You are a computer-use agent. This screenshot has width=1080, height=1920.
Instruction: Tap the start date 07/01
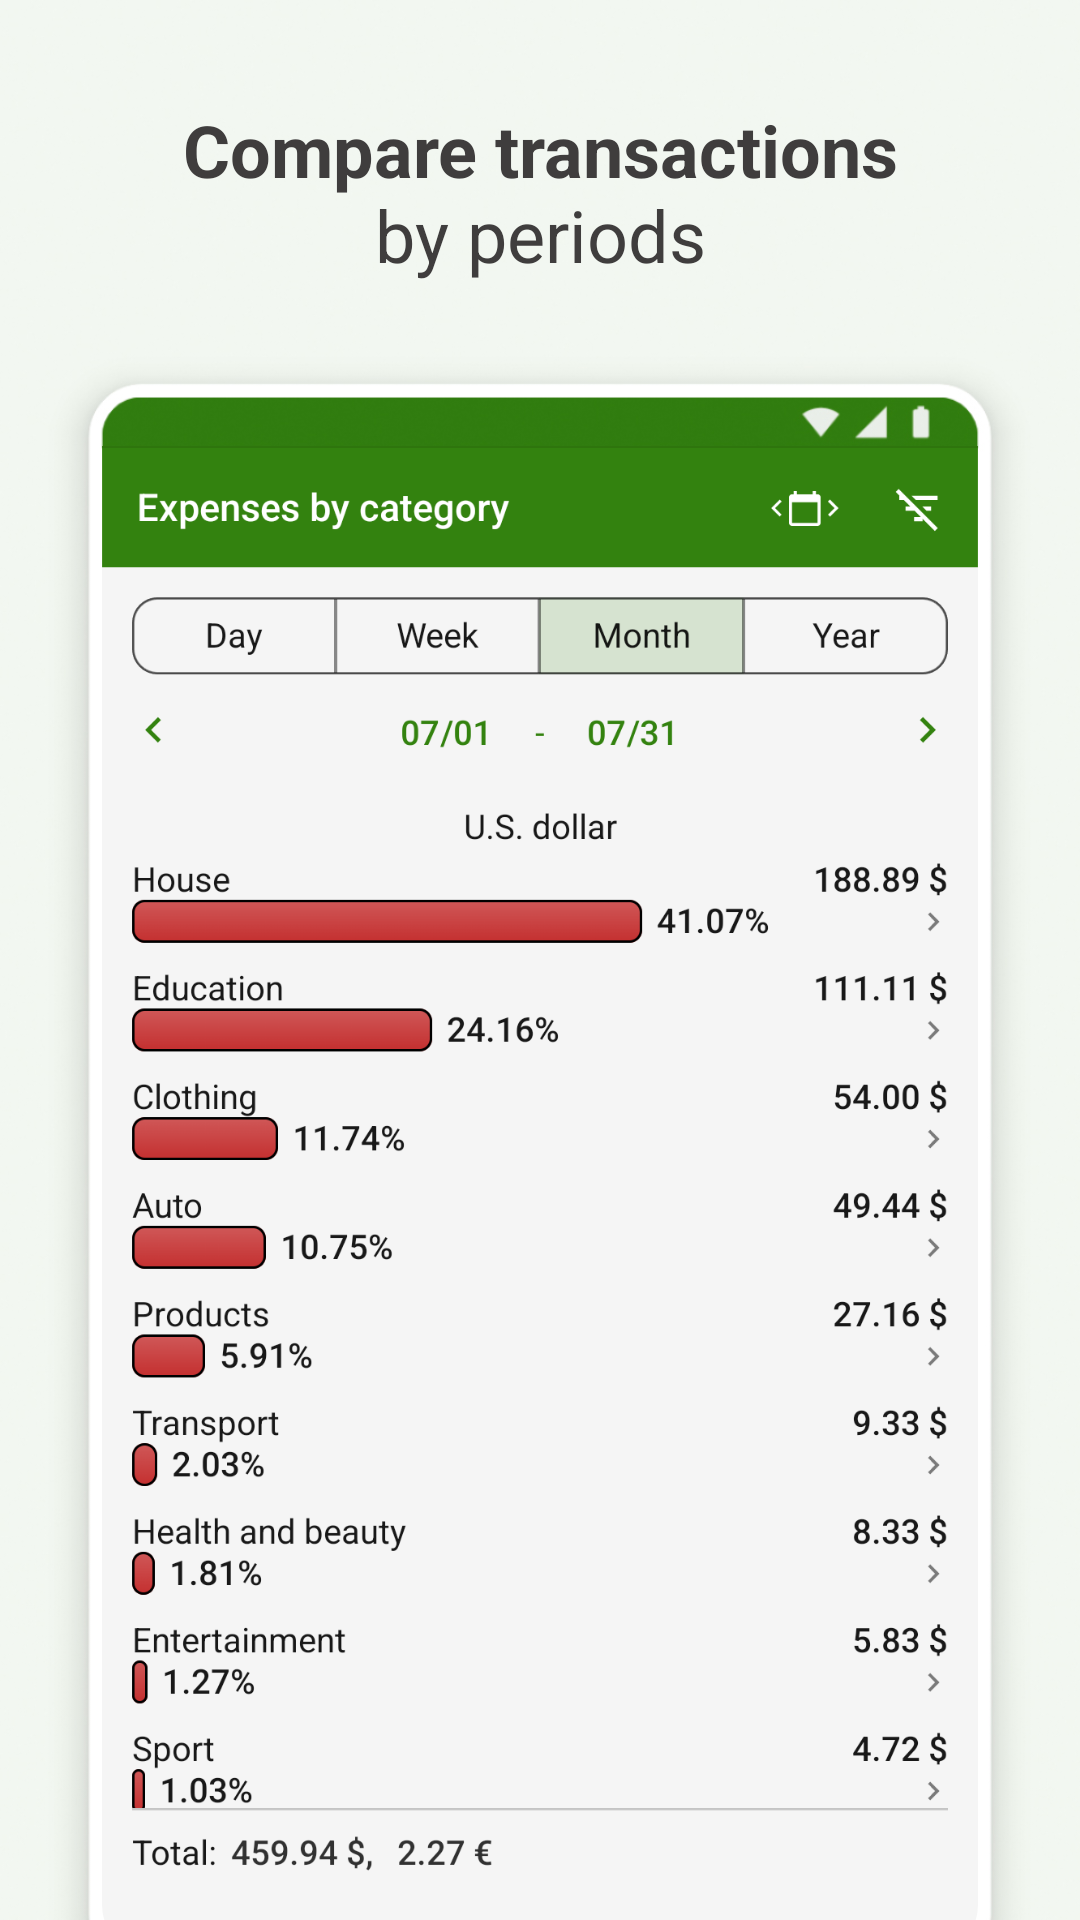[x=445, y=734]
